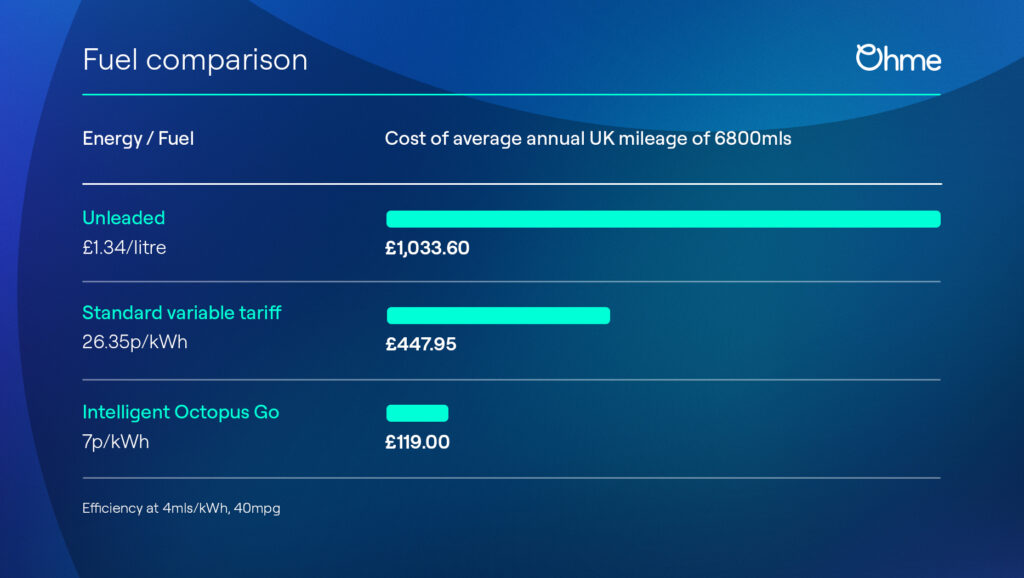Screen dimensions: 1024x578
Task: Click the teal line under Fuel comparison
Action: coord(511,94)
